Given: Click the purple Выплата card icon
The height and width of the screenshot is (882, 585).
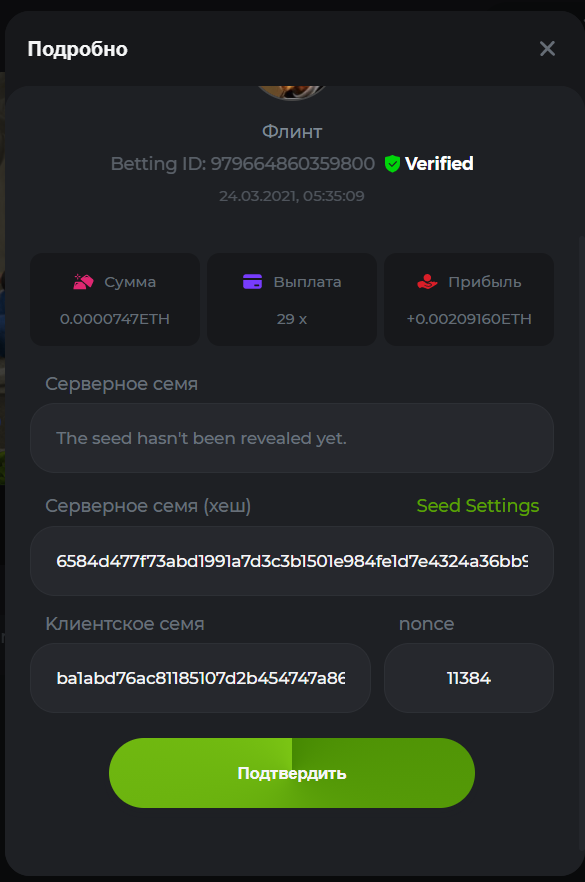Looking at the screenshot, I should coord(253,281).
